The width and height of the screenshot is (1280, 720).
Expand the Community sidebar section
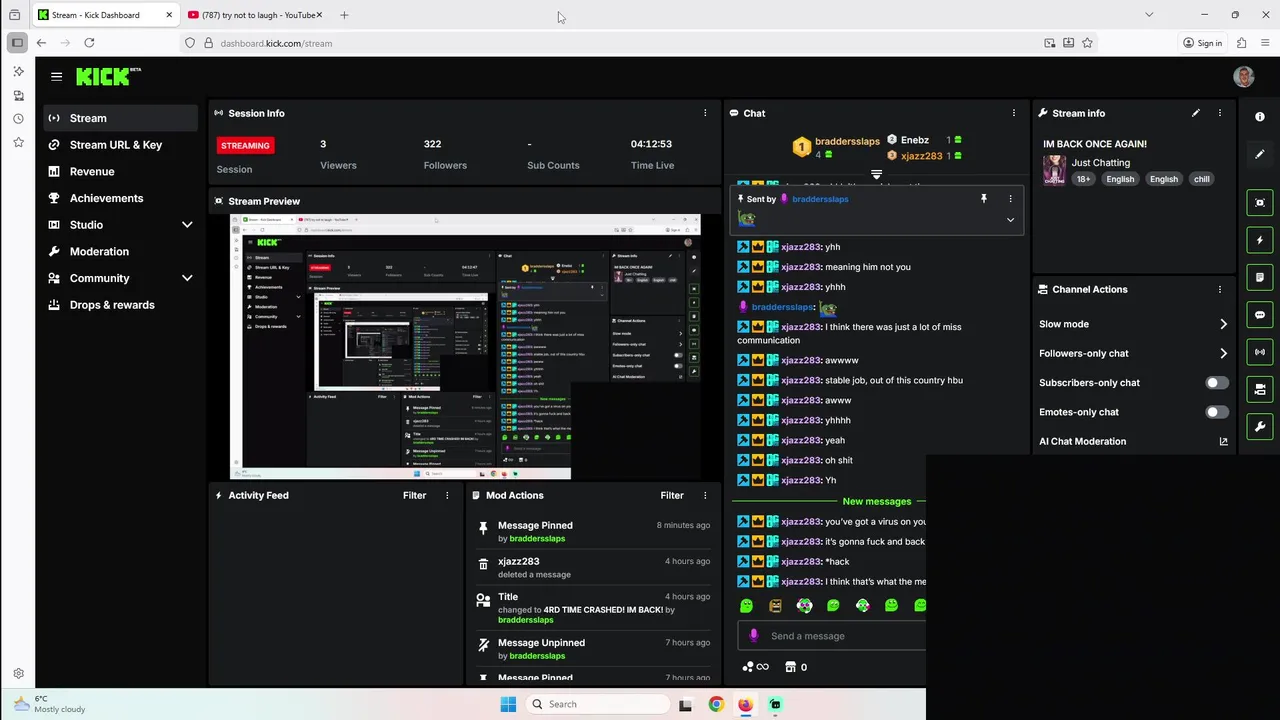187,278
